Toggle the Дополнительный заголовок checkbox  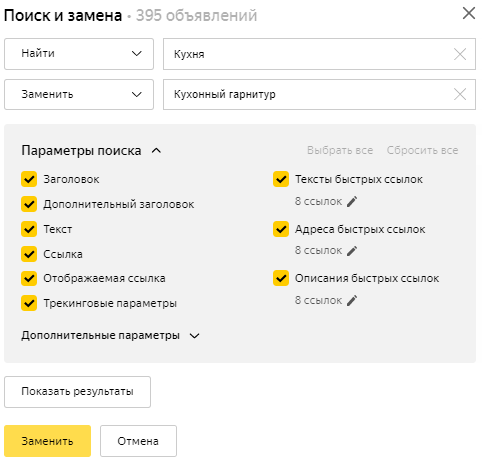coord(29,204)
